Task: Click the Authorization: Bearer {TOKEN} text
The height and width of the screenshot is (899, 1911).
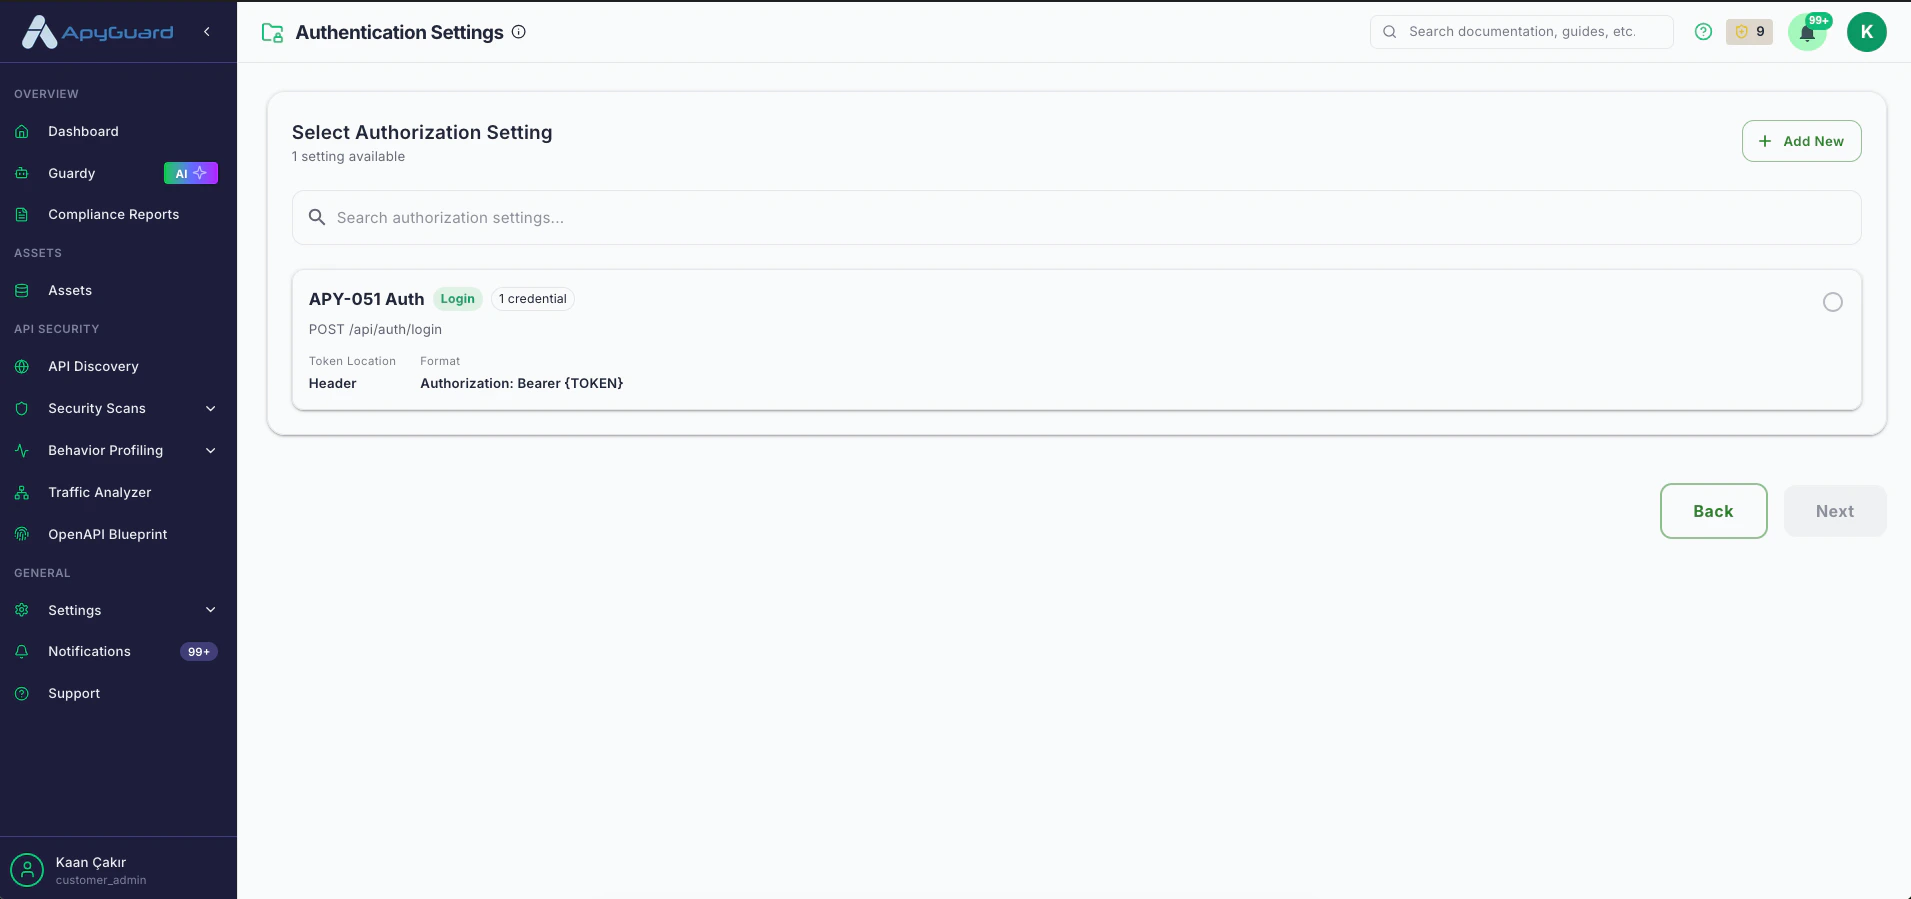Action: point(521,384)
